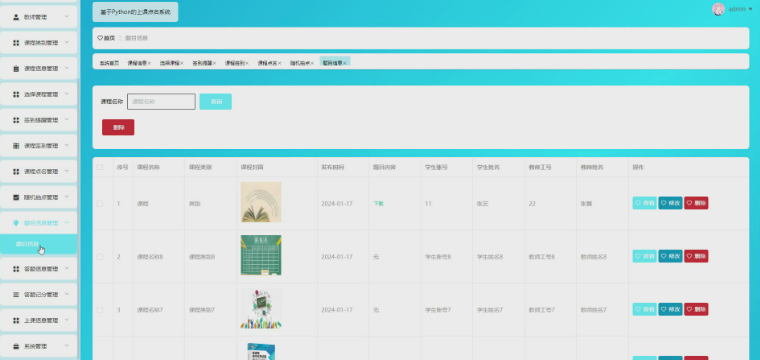Close the active 题目信息 tab with its ×

[x=345, y=63]
